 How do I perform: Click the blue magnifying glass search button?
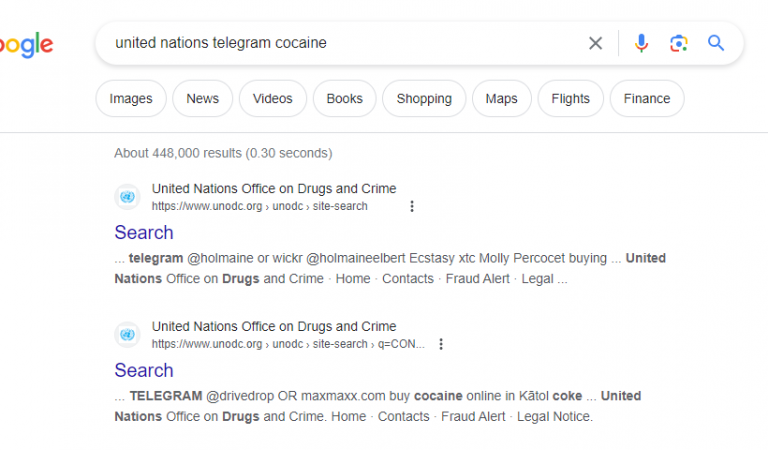point(716,43)
